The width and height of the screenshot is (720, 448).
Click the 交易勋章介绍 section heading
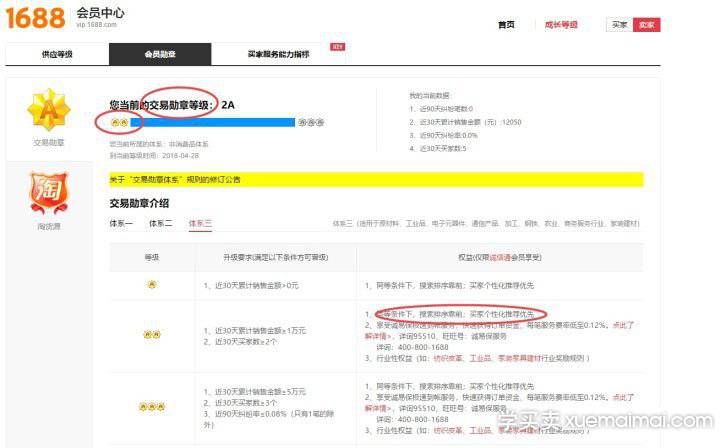click(x=139, y=203)
